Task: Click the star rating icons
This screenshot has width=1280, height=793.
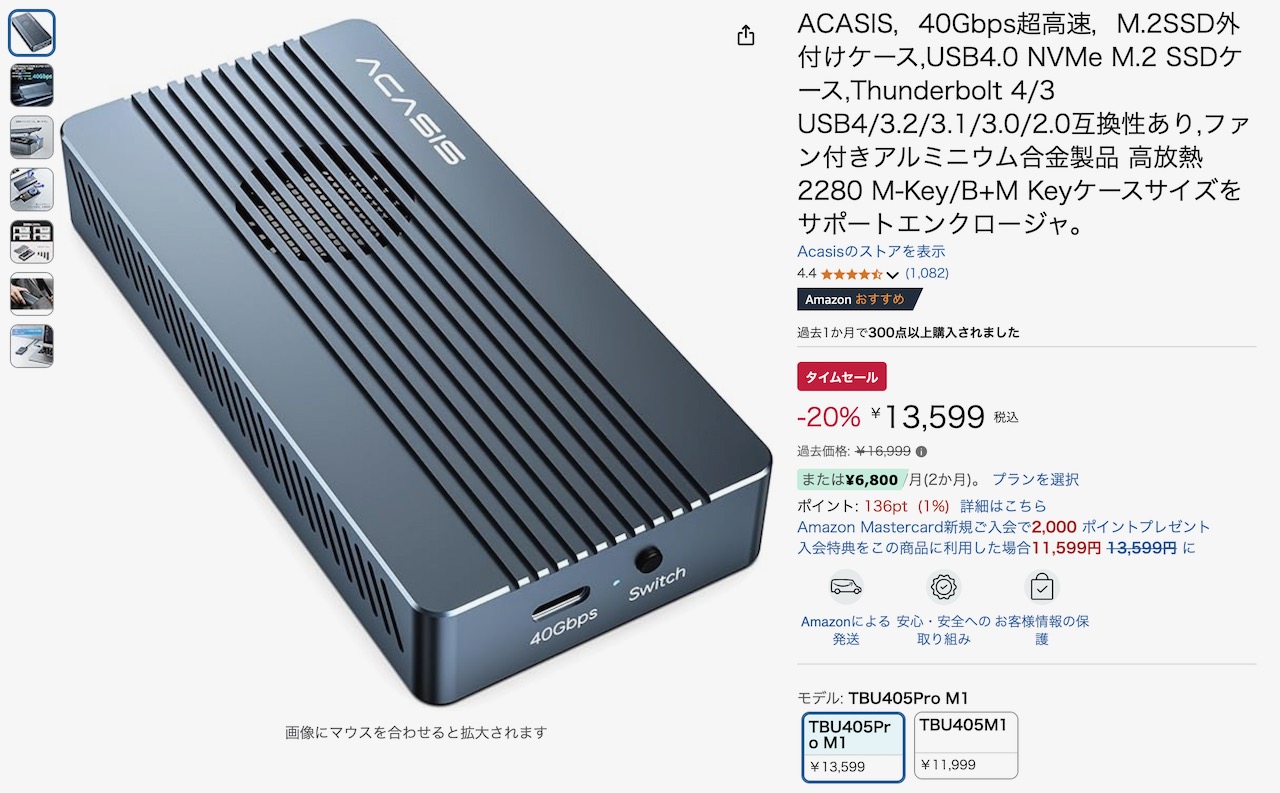Action: (851, 273)
